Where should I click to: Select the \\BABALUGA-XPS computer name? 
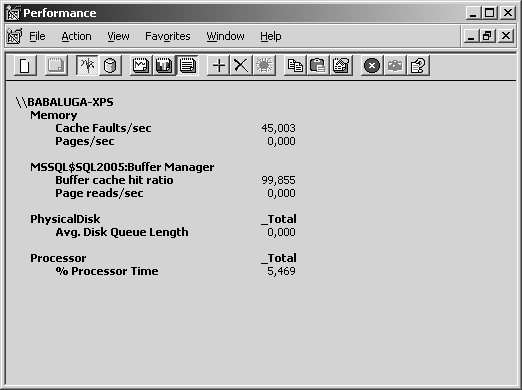pyautogui.click(x=64, y=102)
